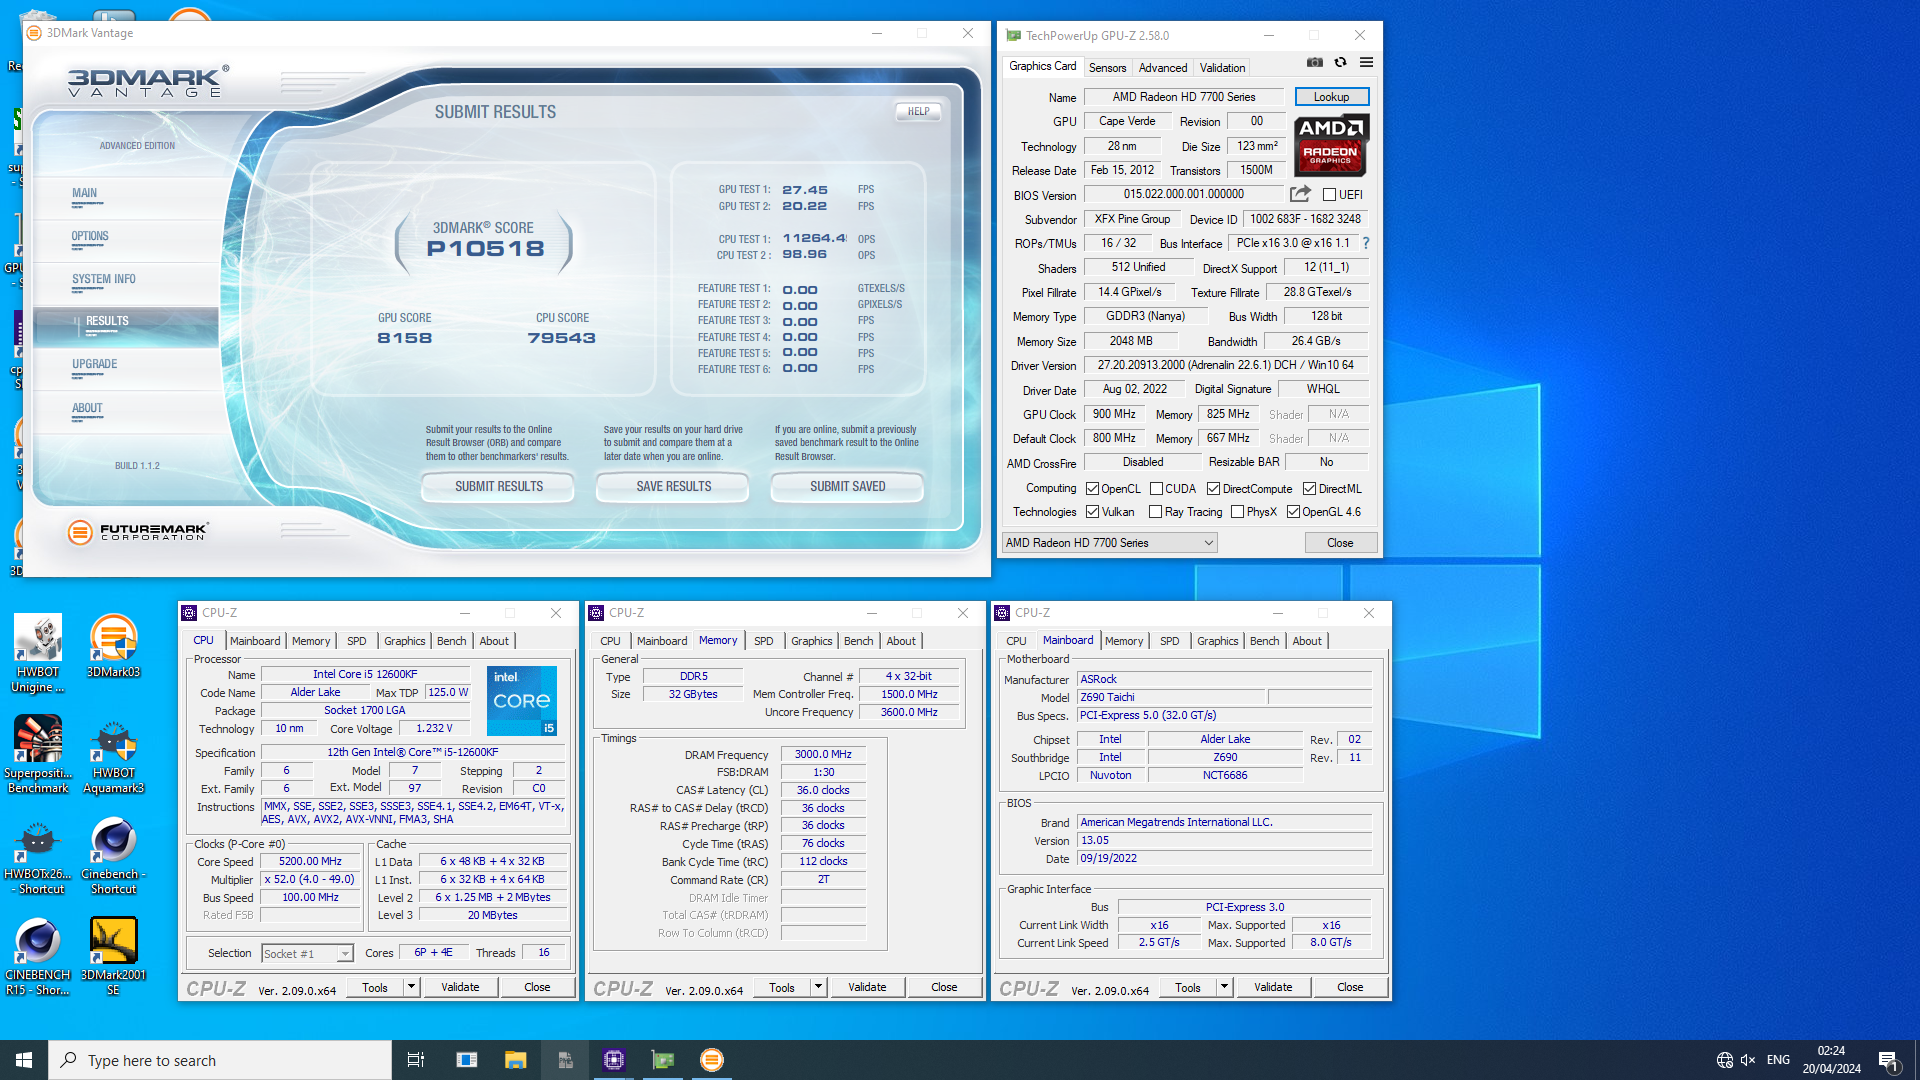Open HWBOT Unigine desktop shortcut
This screenshot has height=1080, width=1920.
coord(38,654)
